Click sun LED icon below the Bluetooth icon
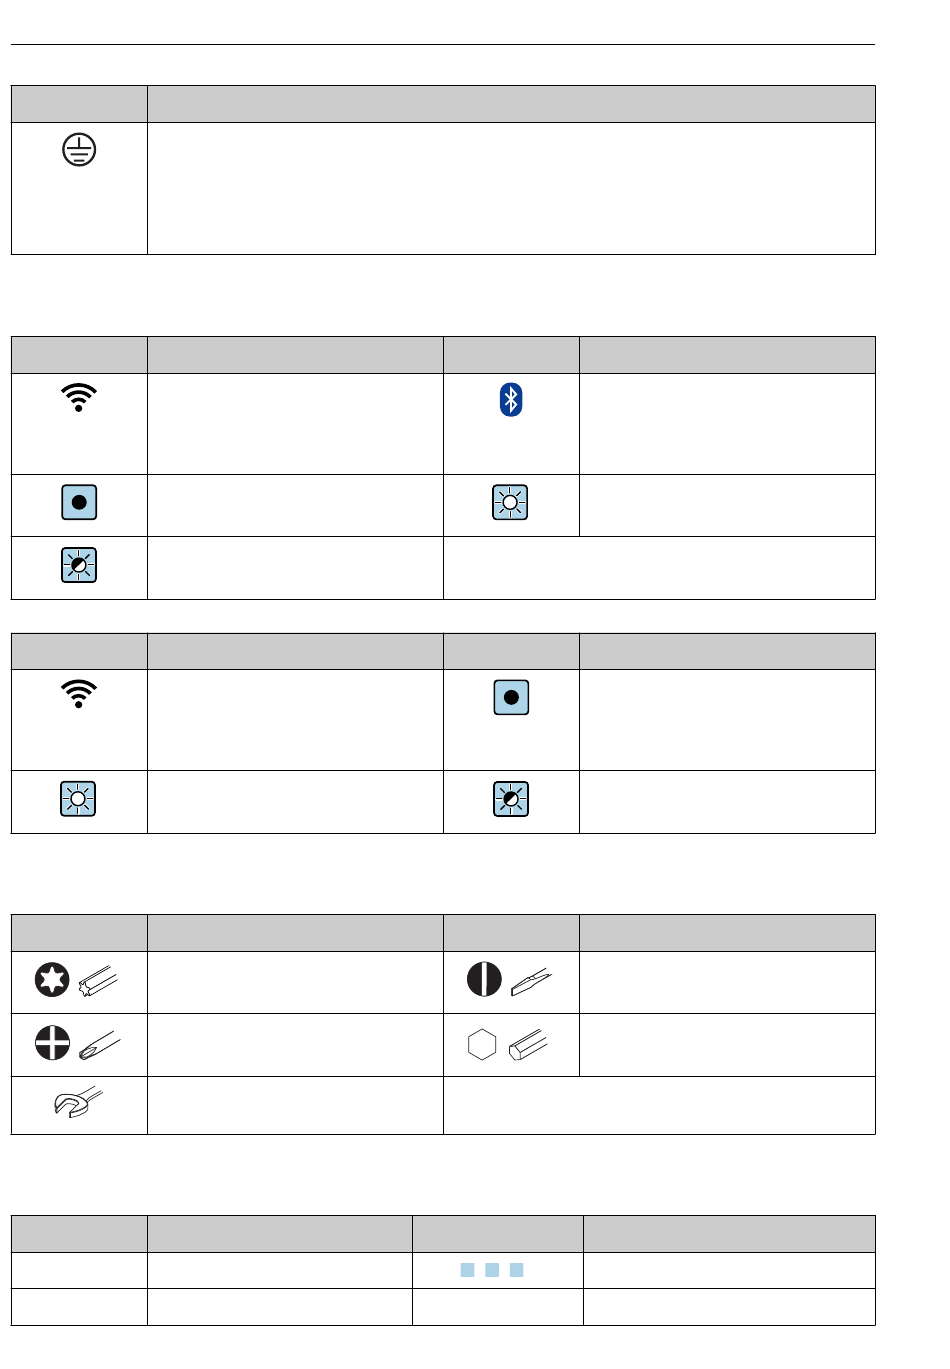The height and width of the screenshot is (1369, 950). 511,502
